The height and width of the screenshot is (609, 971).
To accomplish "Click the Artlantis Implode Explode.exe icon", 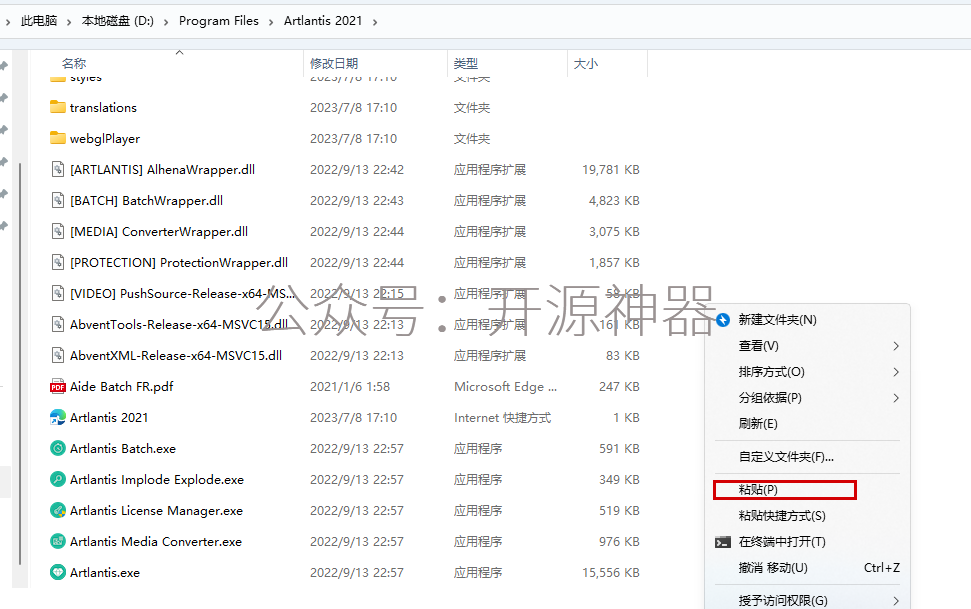I will coord(58,479).
